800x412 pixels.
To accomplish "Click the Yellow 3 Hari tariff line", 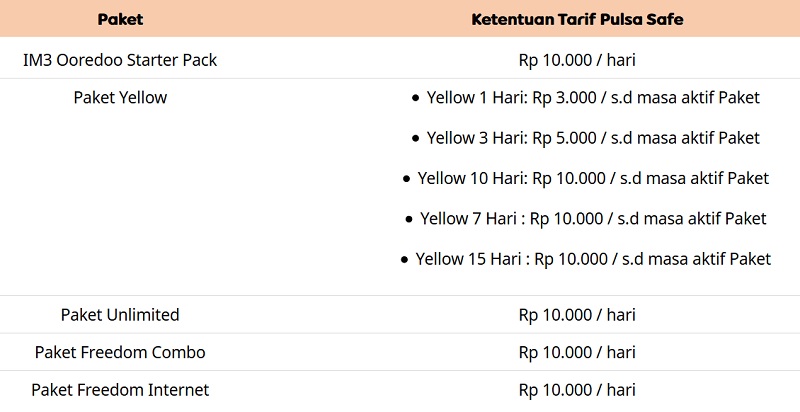I will pos(593,138).
